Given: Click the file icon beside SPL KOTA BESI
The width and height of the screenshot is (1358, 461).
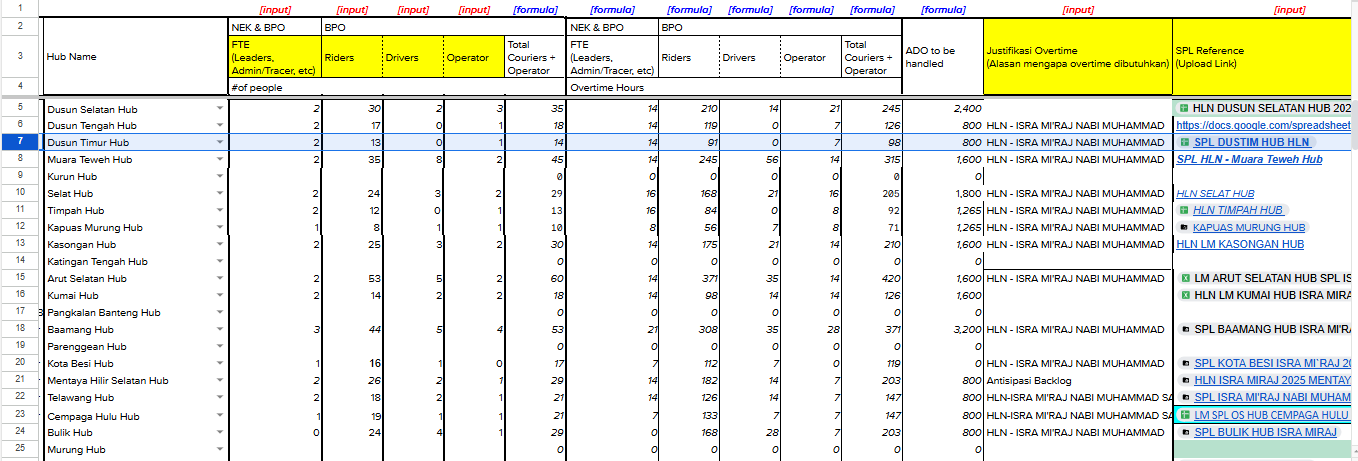Looking at the screenshot, I should pyautogui.click(x=1185, y=363).
